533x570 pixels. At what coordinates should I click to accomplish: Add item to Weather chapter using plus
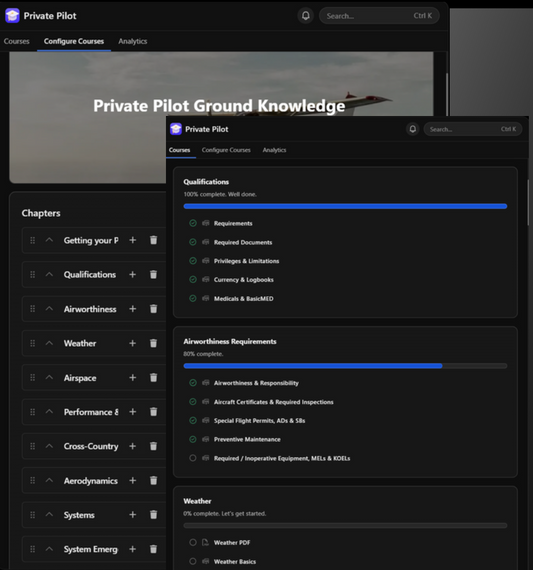[x=133, y=343]
